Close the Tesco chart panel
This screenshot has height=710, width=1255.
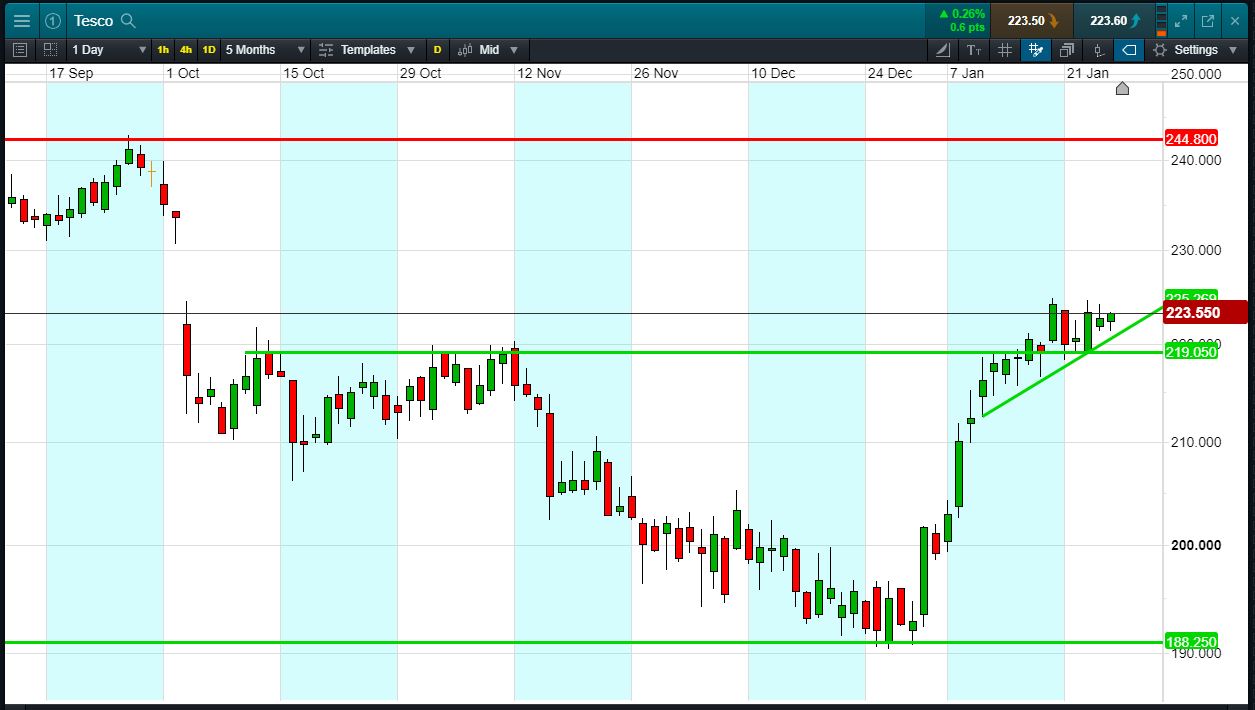tap(1235, 20)
